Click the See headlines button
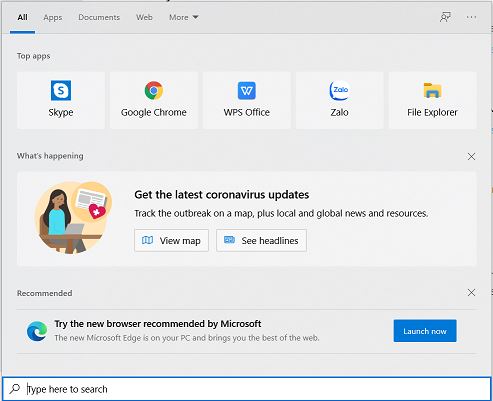Viewport: 493px width, 401px height. (x=261, y=240)
